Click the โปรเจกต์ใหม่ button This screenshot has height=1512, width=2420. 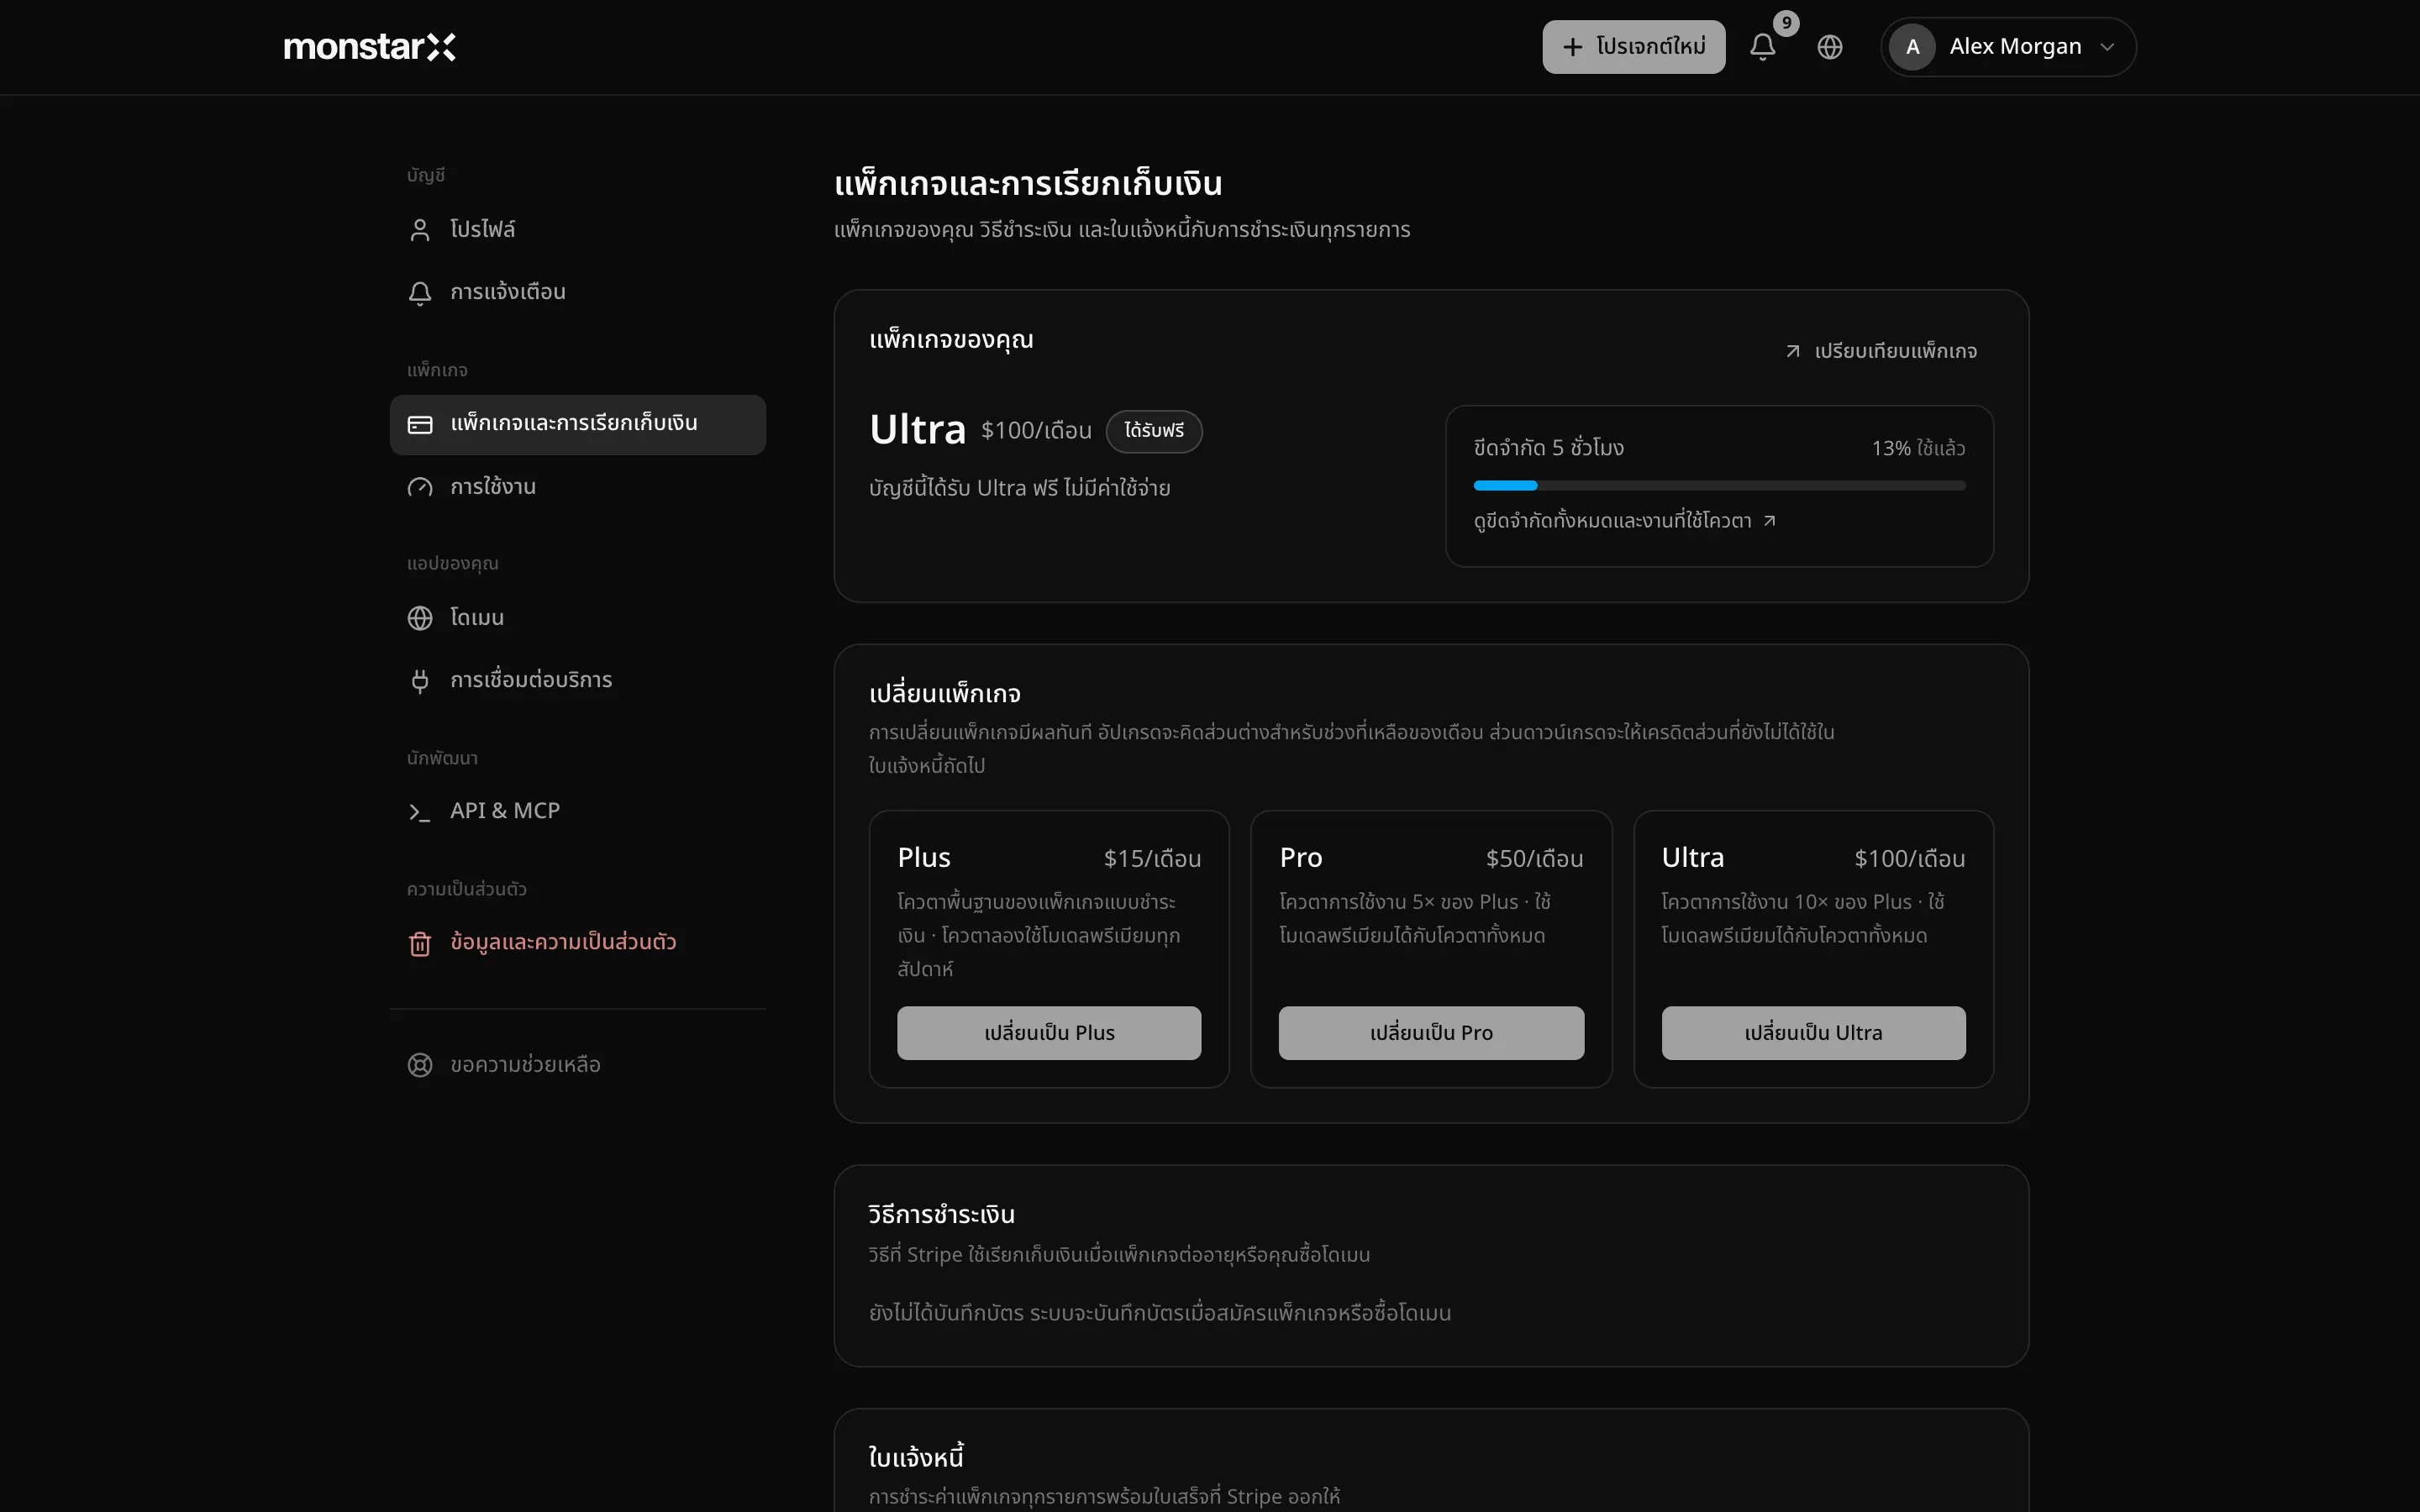click(1633, 47)
